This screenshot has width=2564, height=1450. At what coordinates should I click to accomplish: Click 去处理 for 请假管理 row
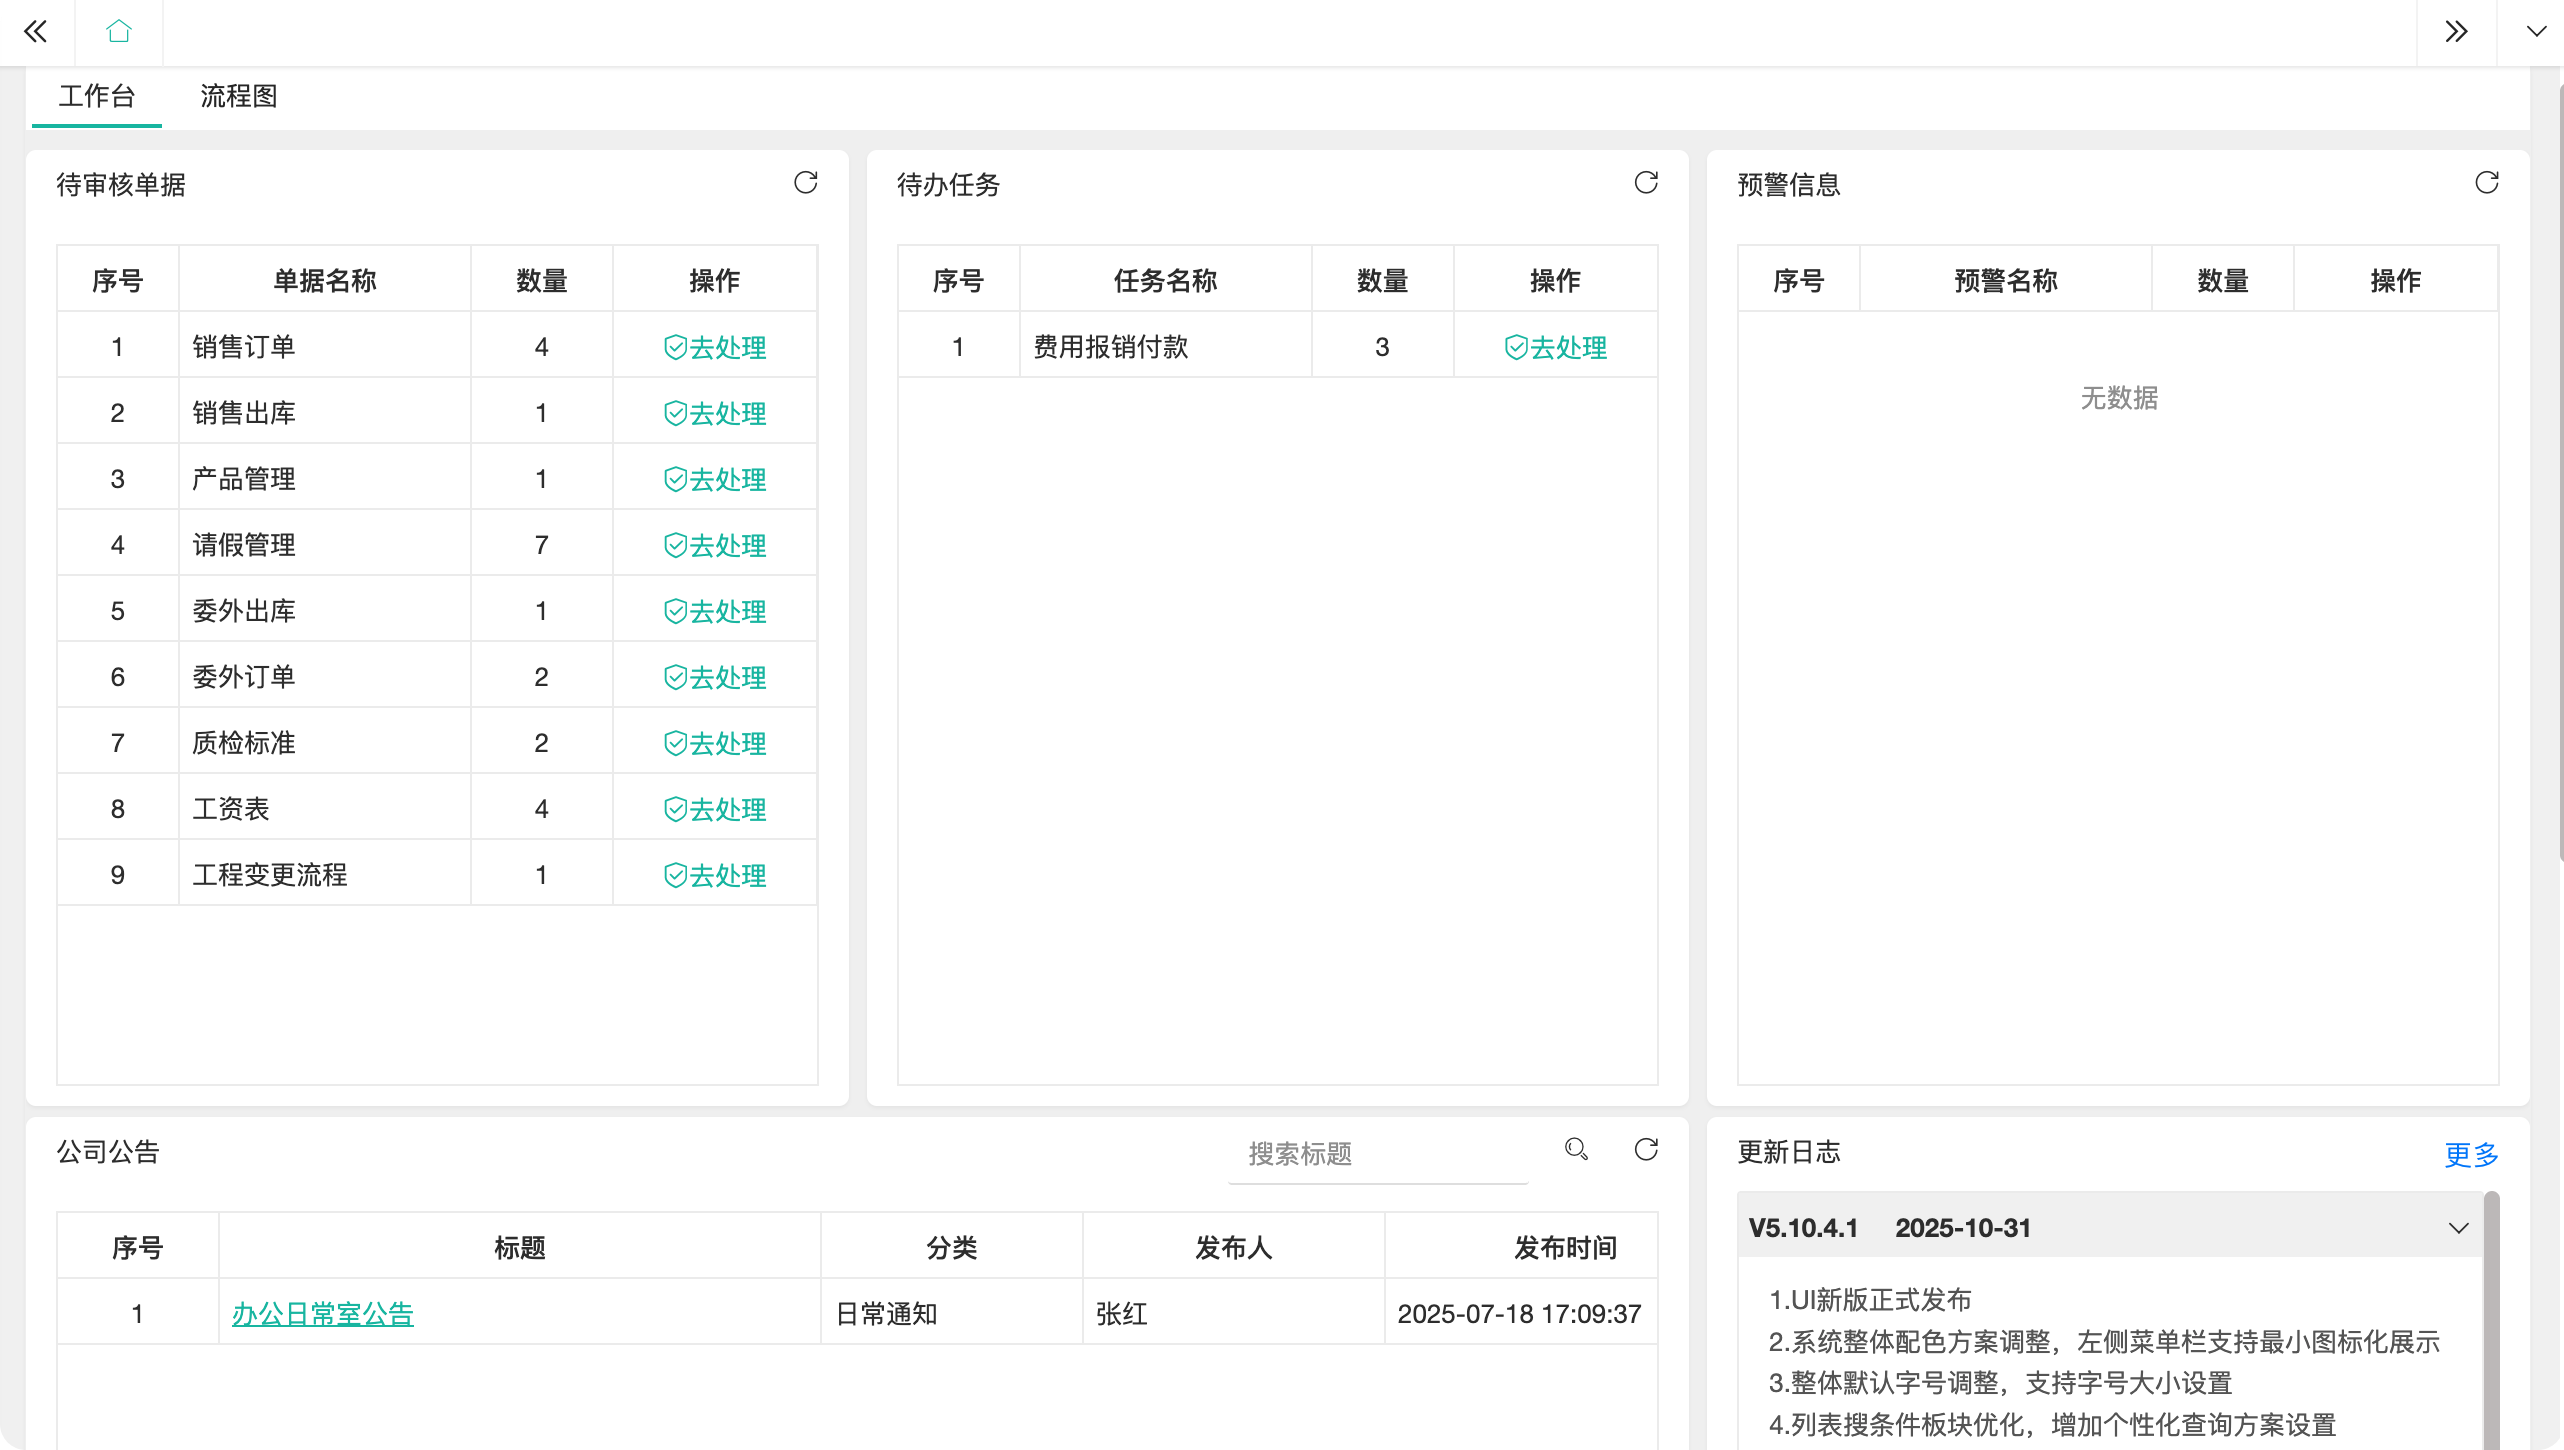point(715,546)
